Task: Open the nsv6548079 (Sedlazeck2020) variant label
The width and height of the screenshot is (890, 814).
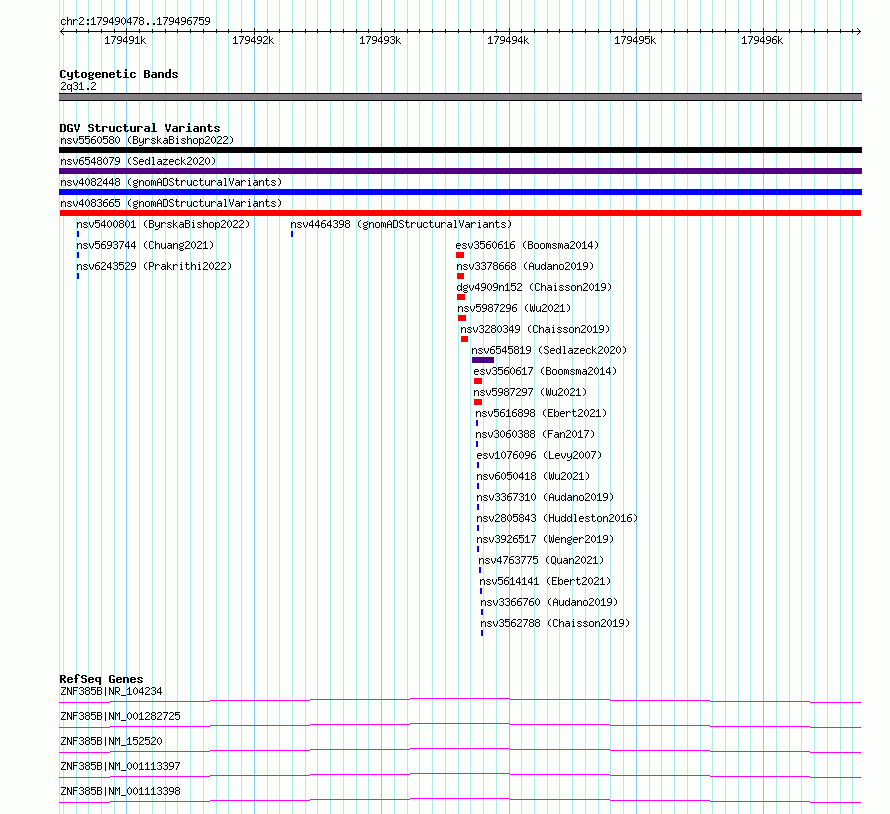Action: pyautogui.click(x=138, y=161)
